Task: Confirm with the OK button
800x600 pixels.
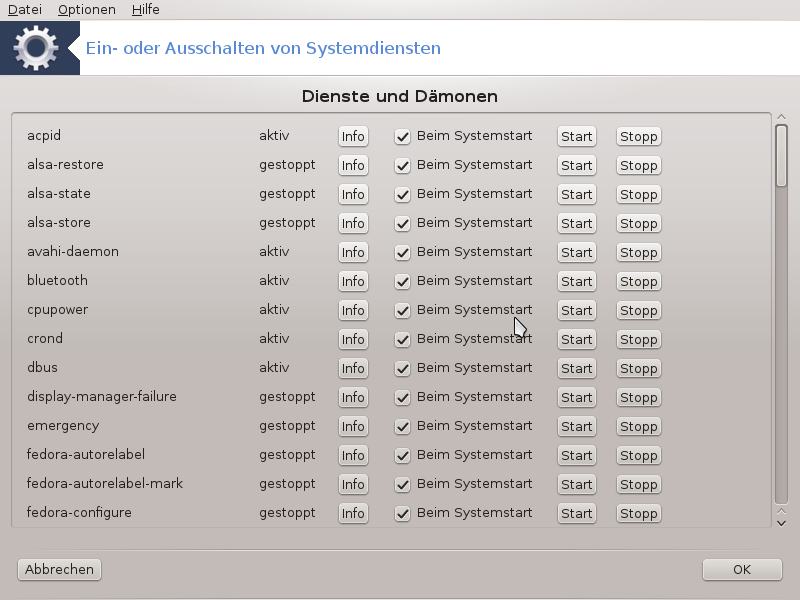Action: pyautogui.click(x=742, y=569)
